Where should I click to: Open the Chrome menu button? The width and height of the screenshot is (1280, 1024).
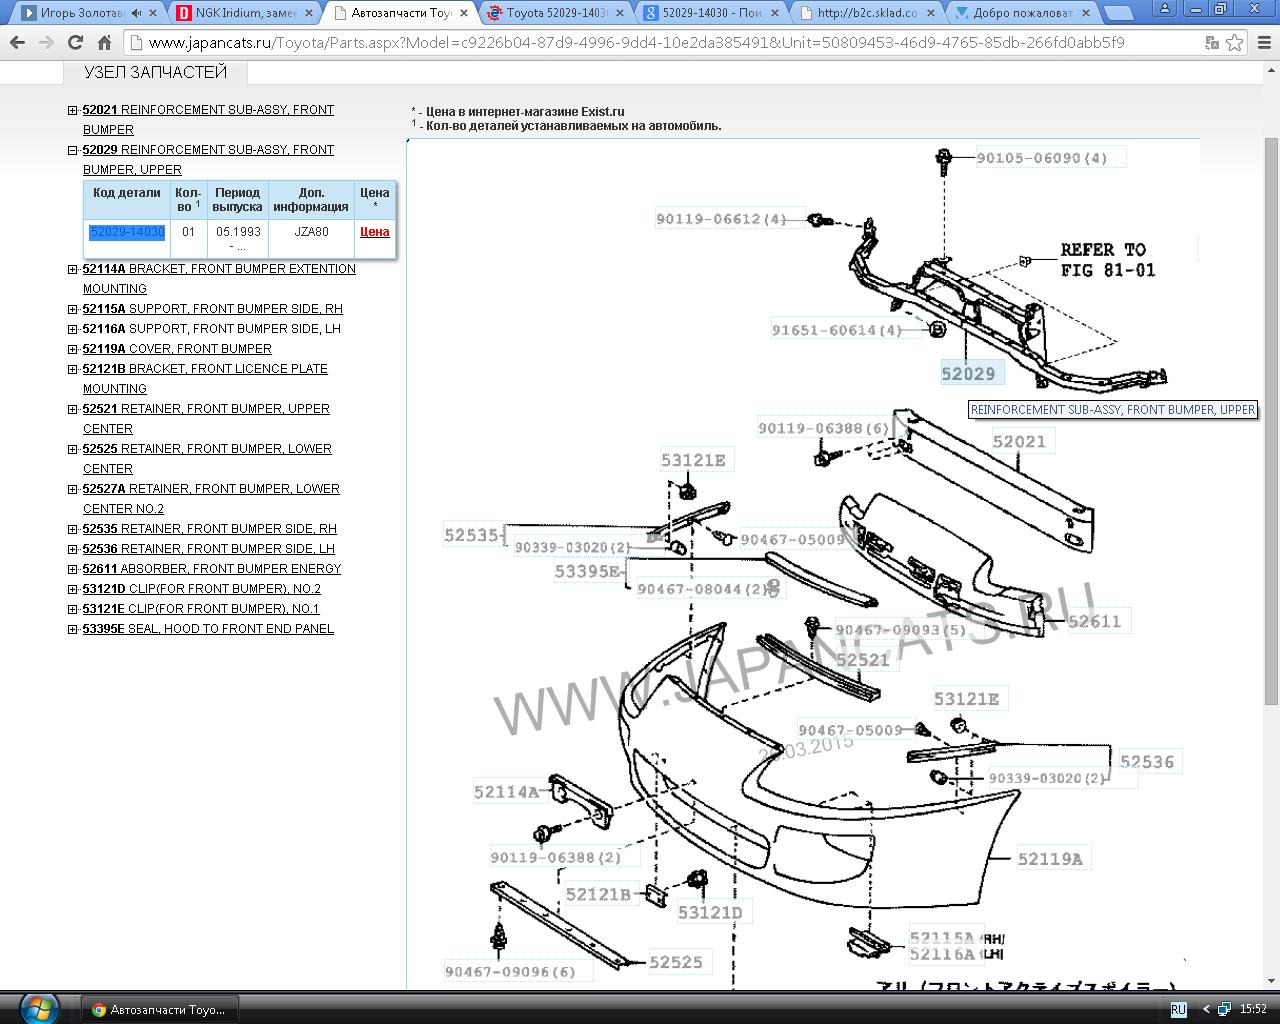click(1262, 43)
